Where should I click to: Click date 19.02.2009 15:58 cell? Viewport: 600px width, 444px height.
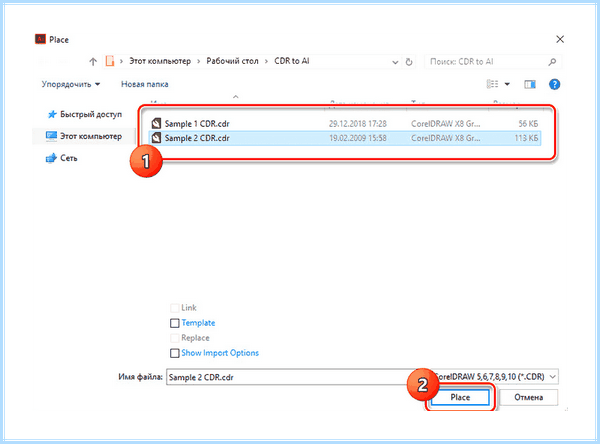(x=358, y=138)
